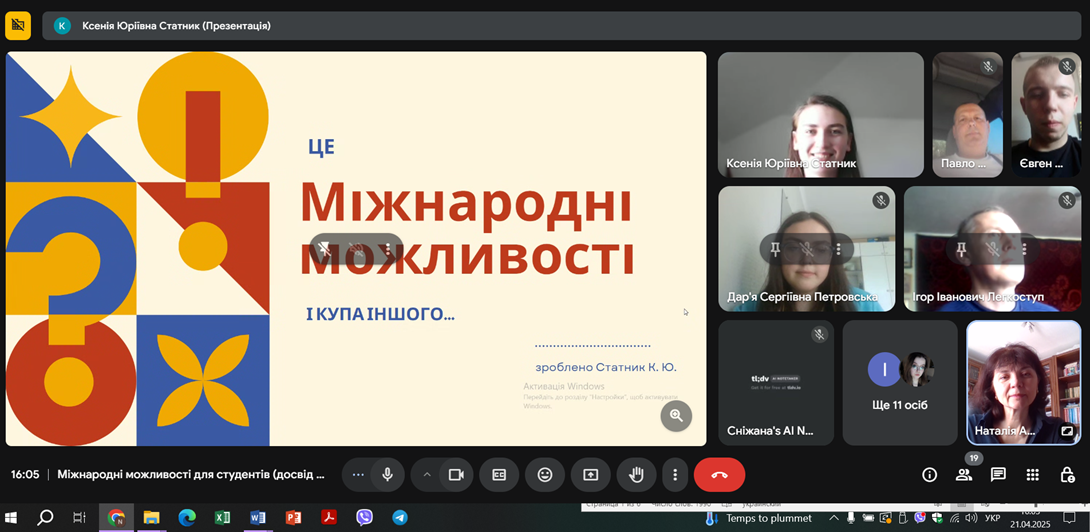Viewport: 1090px width, 532px height.
Task: Open Microsoft Edge from taskbar
Action: click(x=186, y=517)
